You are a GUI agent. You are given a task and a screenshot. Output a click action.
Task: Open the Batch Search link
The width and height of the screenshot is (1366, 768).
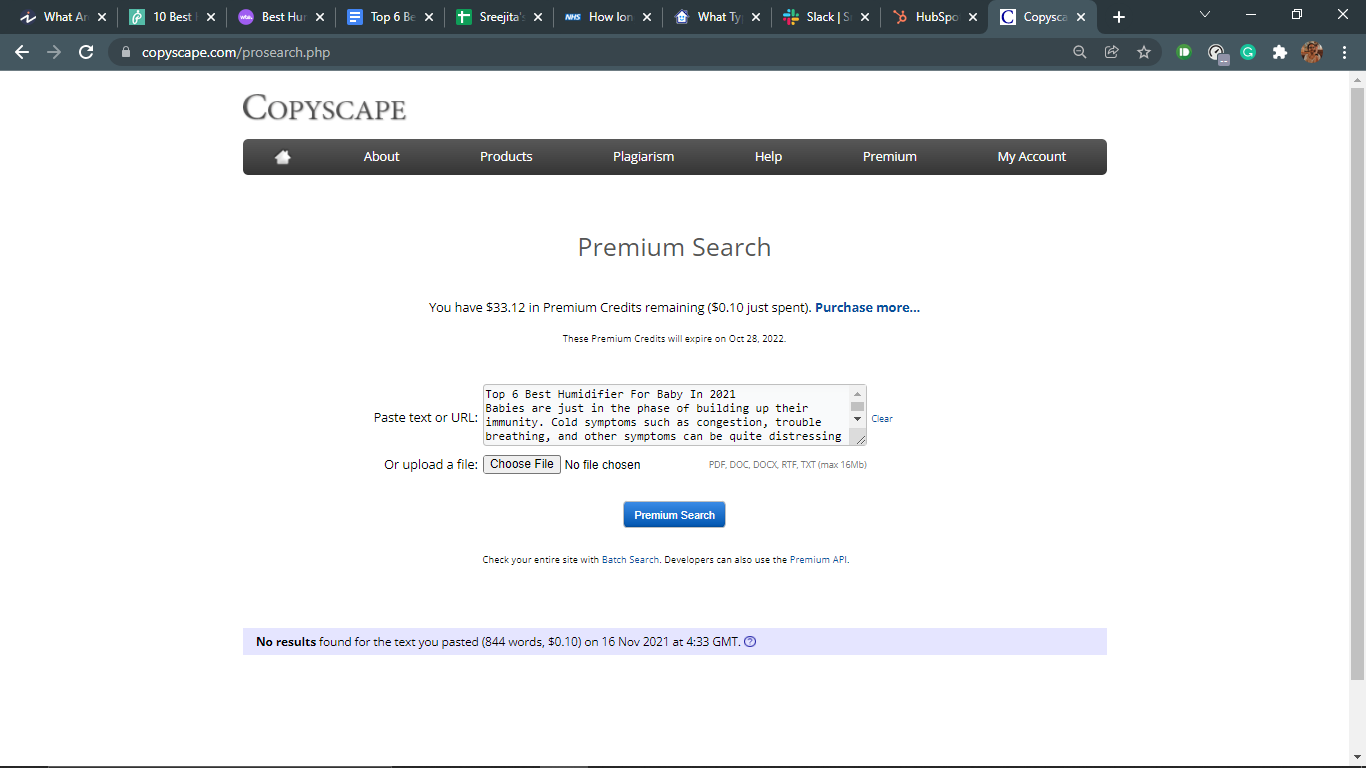[x=630, y=560]
